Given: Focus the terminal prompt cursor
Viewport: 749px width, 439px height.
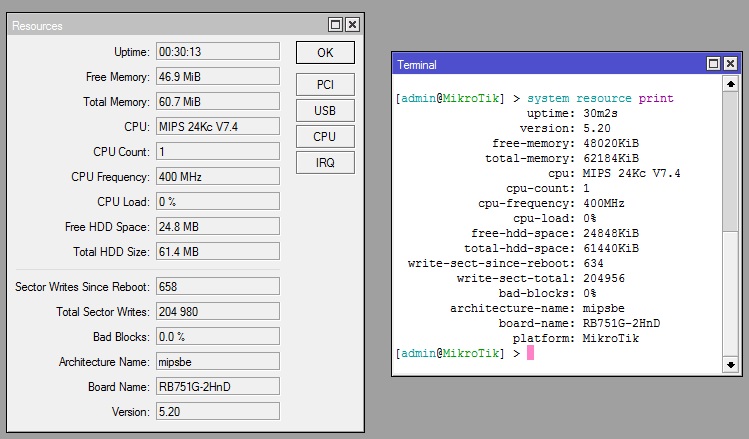Looking at the screenshot, I should tap(531, 353).
